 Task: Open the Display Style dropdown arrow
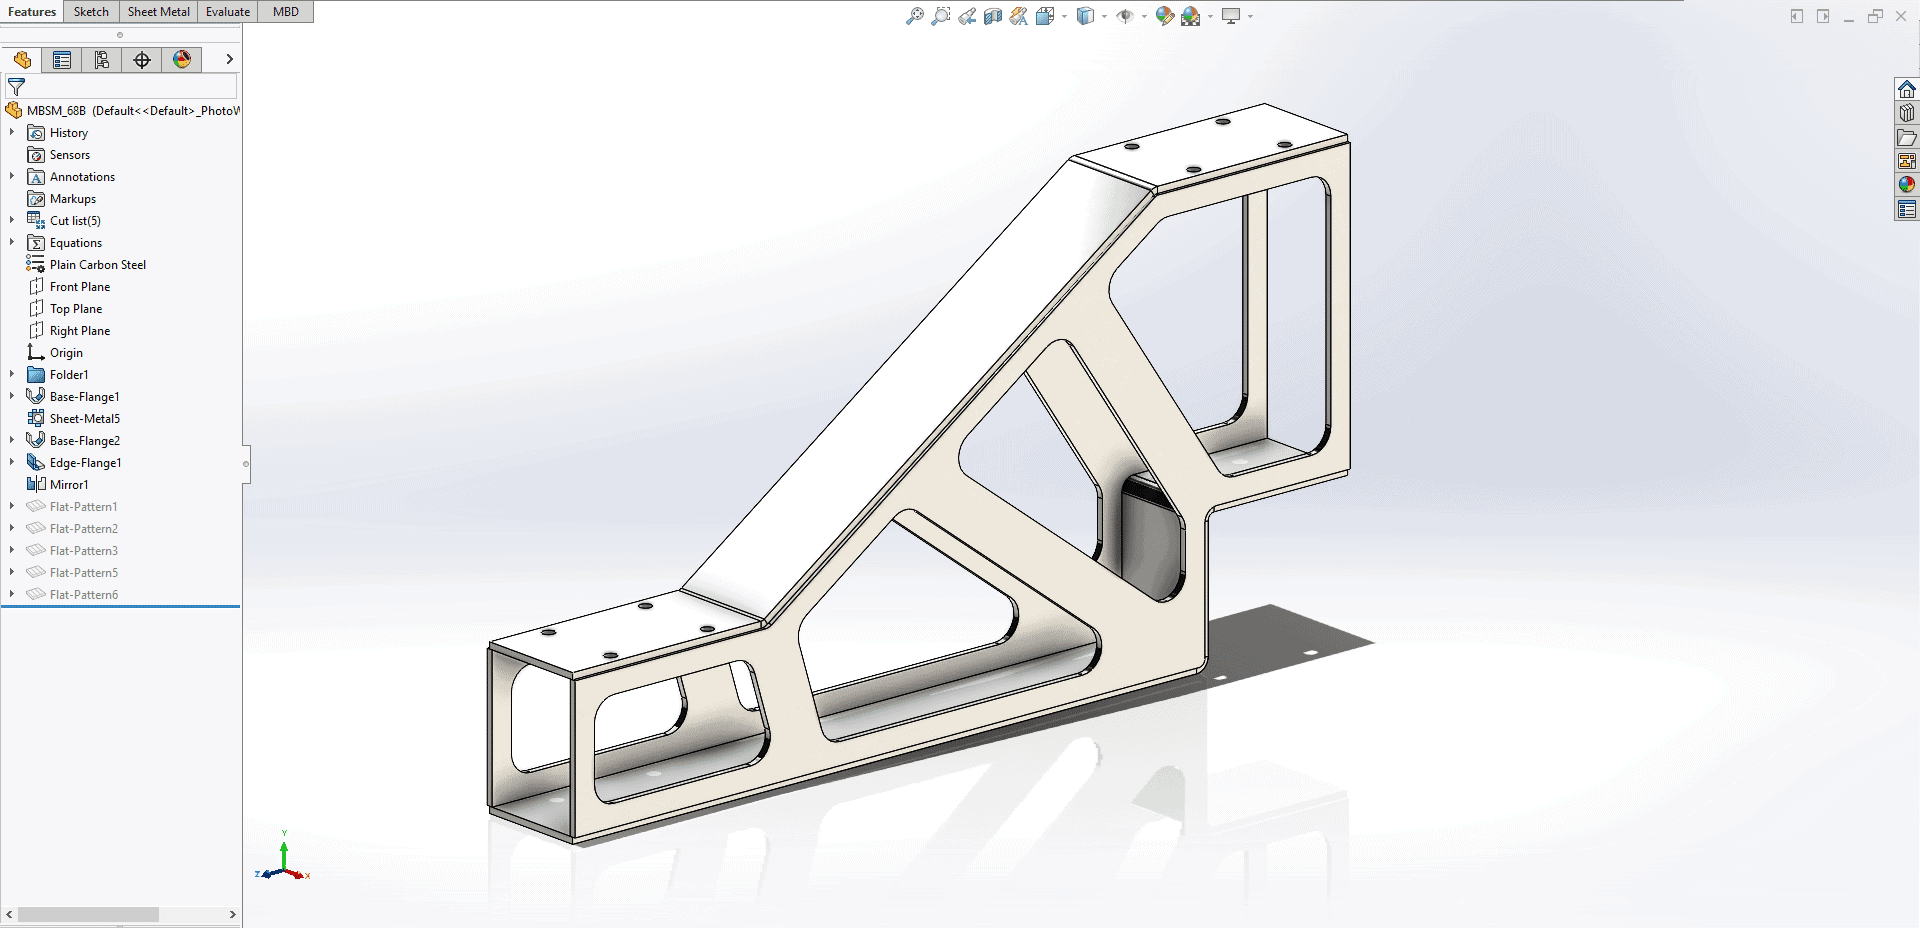pos(1104,16)
